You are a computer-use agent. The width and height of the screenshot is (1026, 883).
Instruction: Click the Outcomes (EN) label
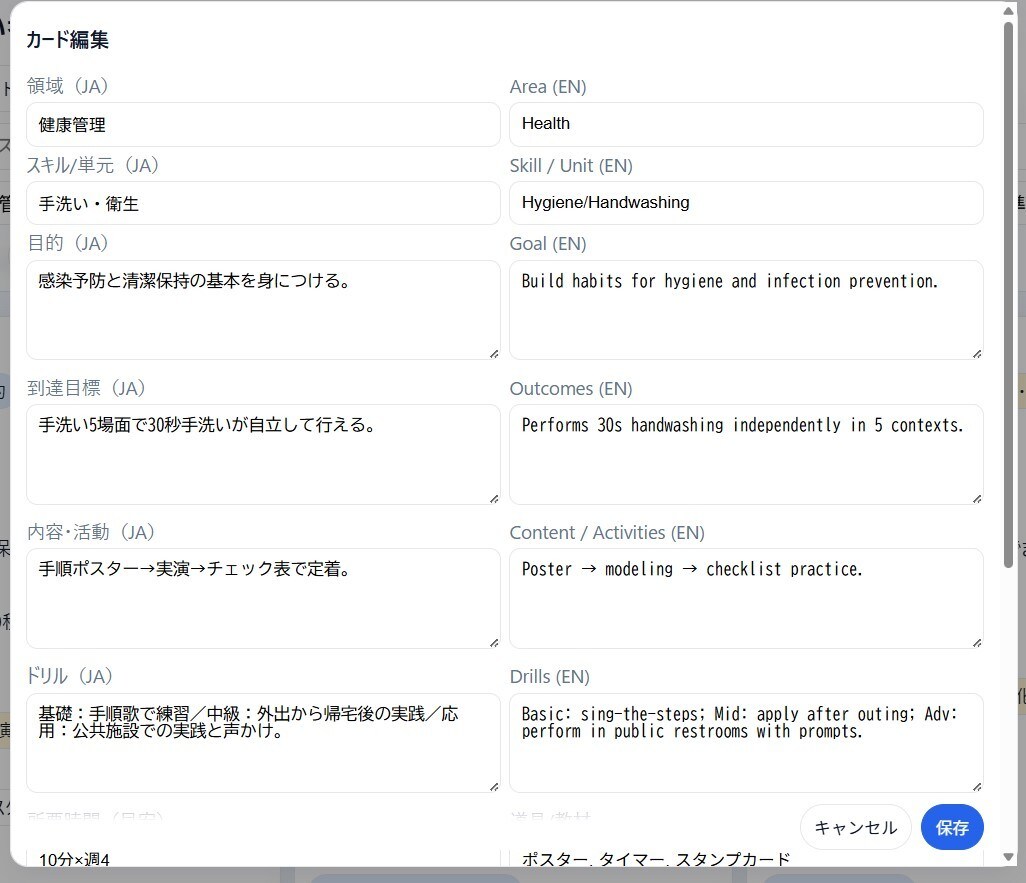[571, 388]
